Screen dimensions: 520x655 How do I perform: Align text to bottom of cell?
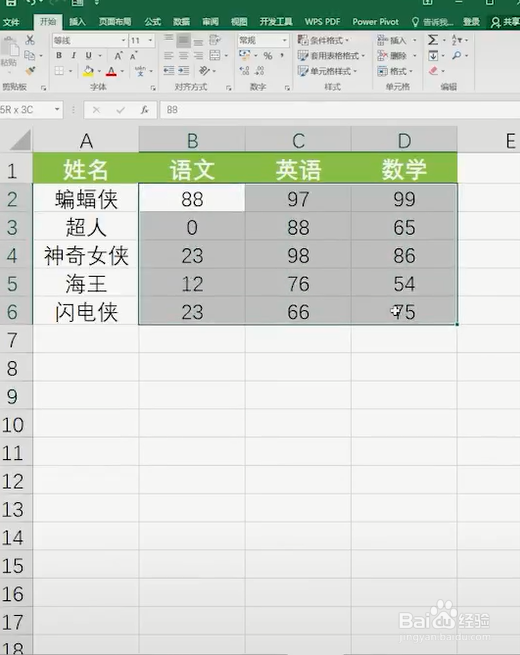[x=198, y=41]
